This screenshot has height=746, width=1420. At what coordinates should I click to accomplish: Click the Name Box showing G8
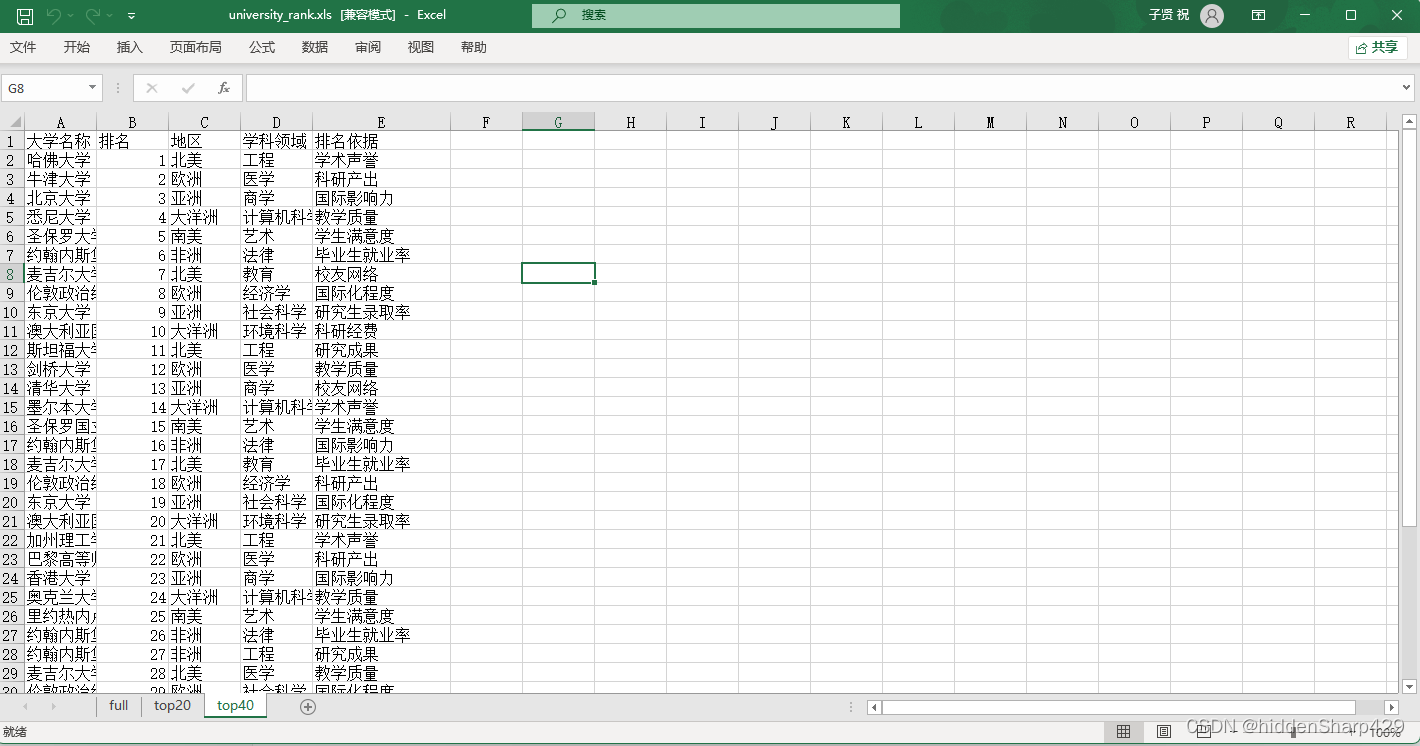click(44, 88)
